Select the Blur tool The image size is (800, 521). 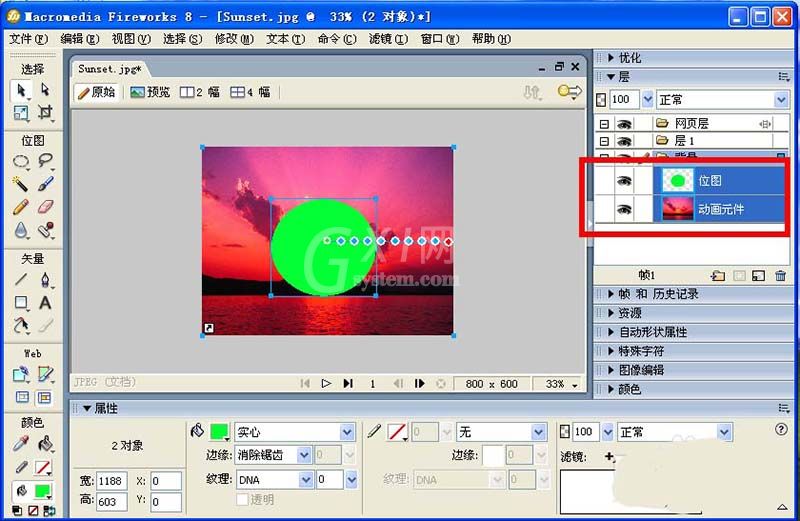(x=21, y=230)
